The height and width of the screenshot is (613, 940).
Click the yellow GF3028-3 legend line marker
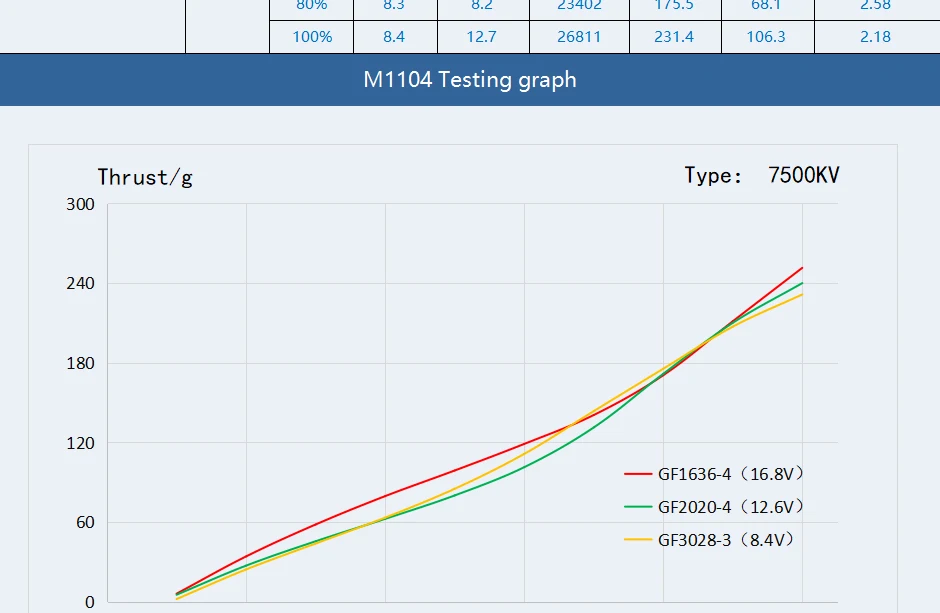(x=637, y=540)
